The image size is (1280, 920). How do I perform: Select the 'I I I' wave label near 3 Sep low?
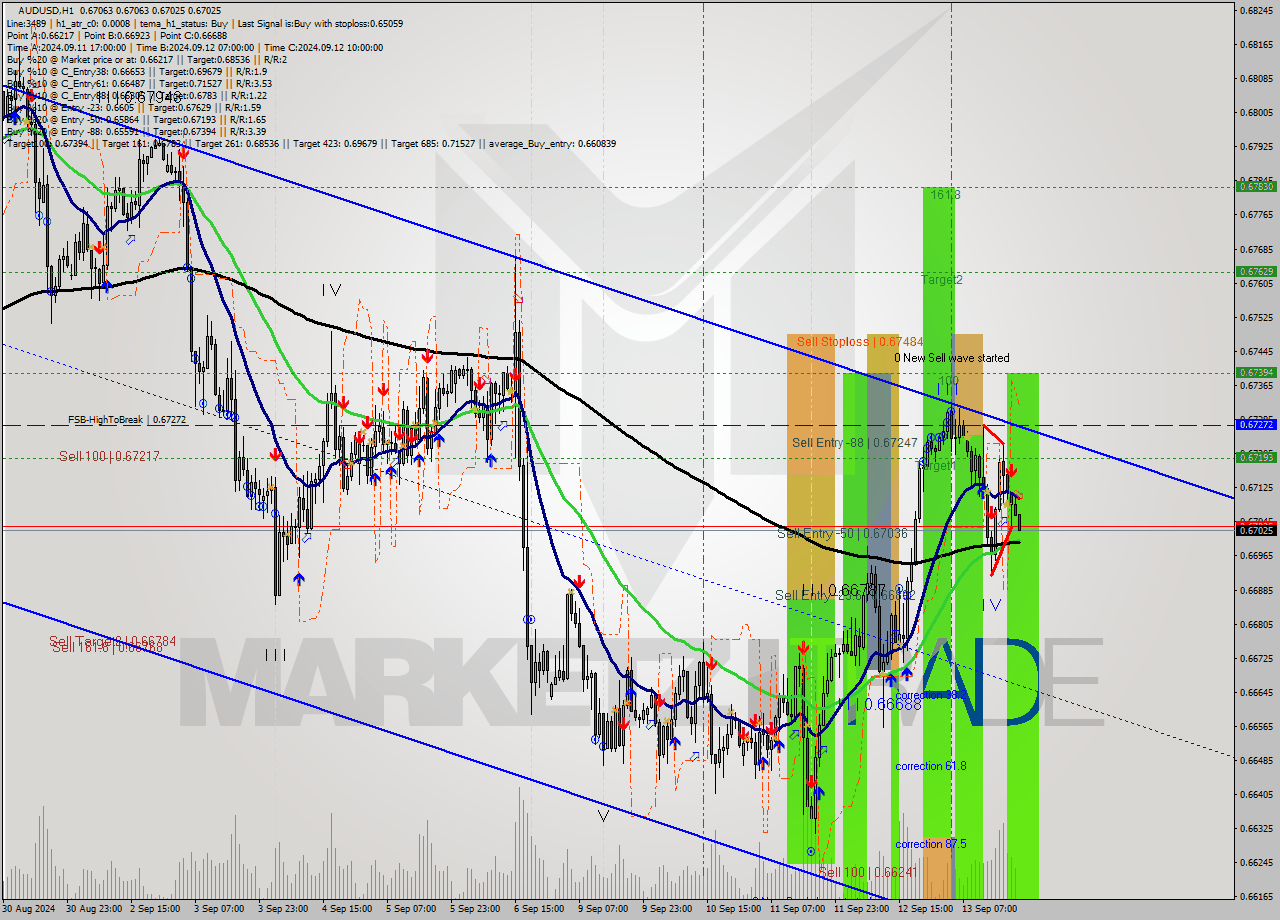click(x=275, y=655)
